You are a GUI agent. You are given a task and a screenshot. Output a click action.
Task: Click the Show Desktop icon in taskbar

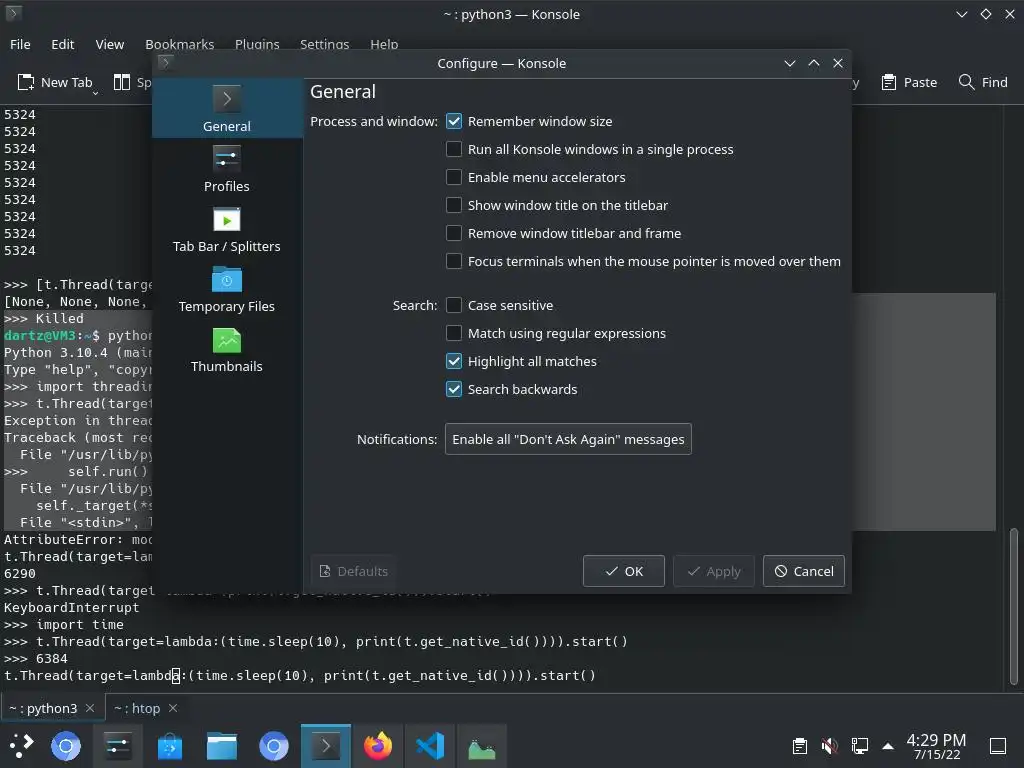click(998, 746)
